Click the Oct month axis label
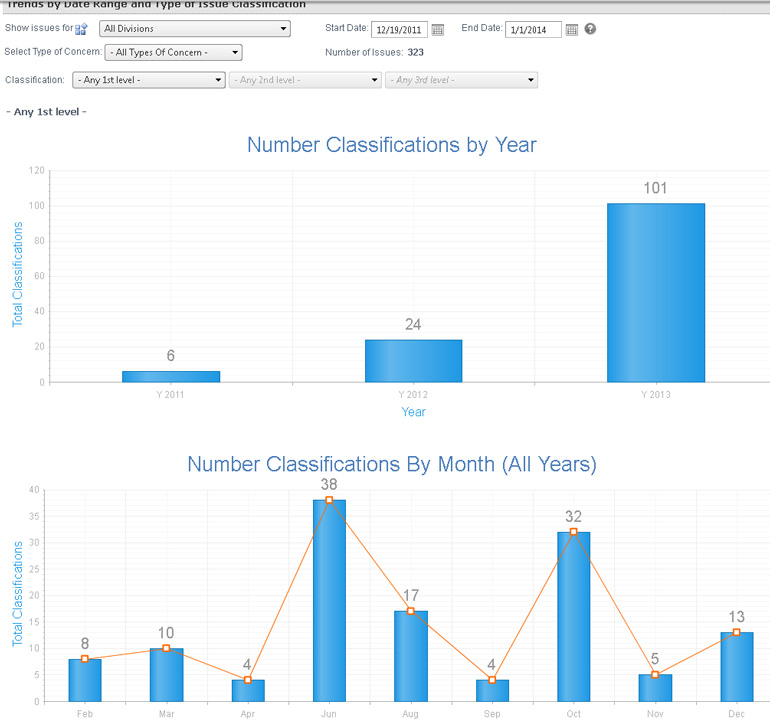This screenshot has height=726, width=770. click(574, 714)
